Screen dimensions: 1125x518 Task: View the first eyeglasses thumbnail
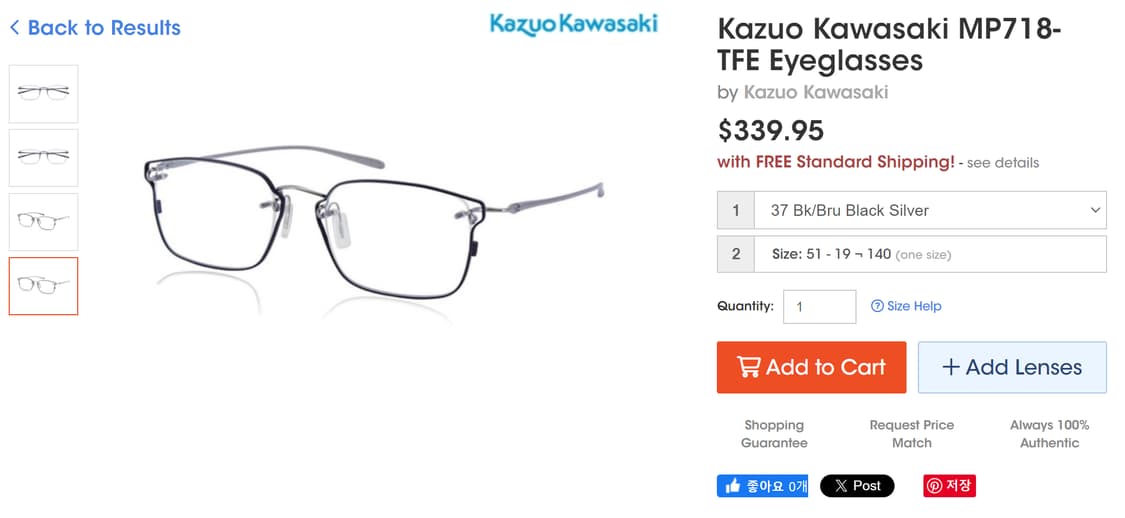click(x=43, y=94)
